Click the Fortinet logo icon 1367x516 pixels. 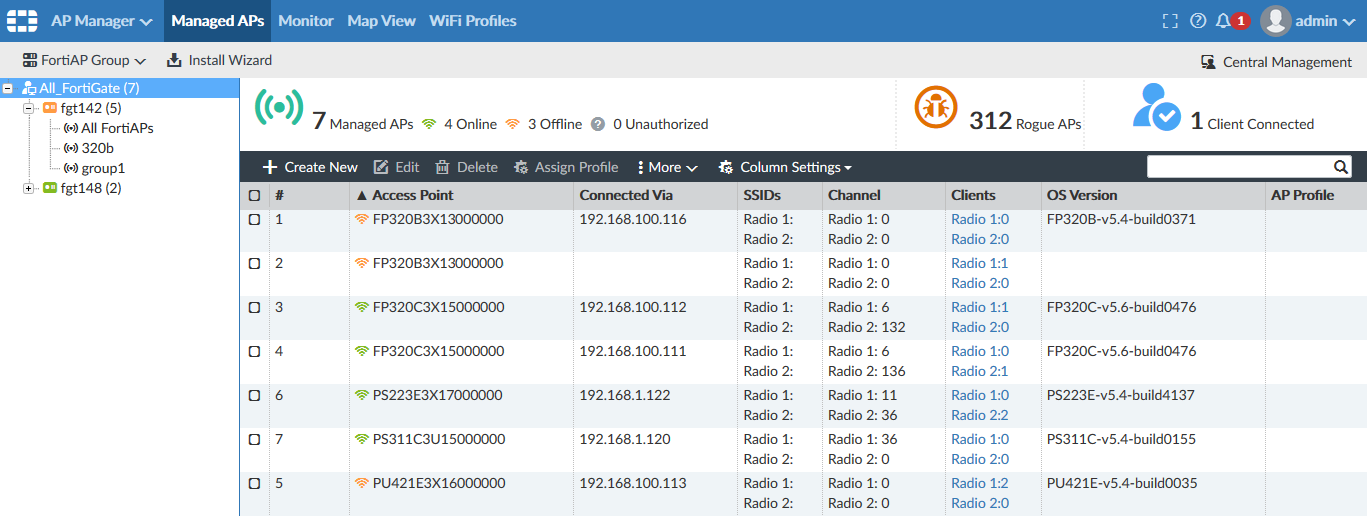(x=22, y=20)
